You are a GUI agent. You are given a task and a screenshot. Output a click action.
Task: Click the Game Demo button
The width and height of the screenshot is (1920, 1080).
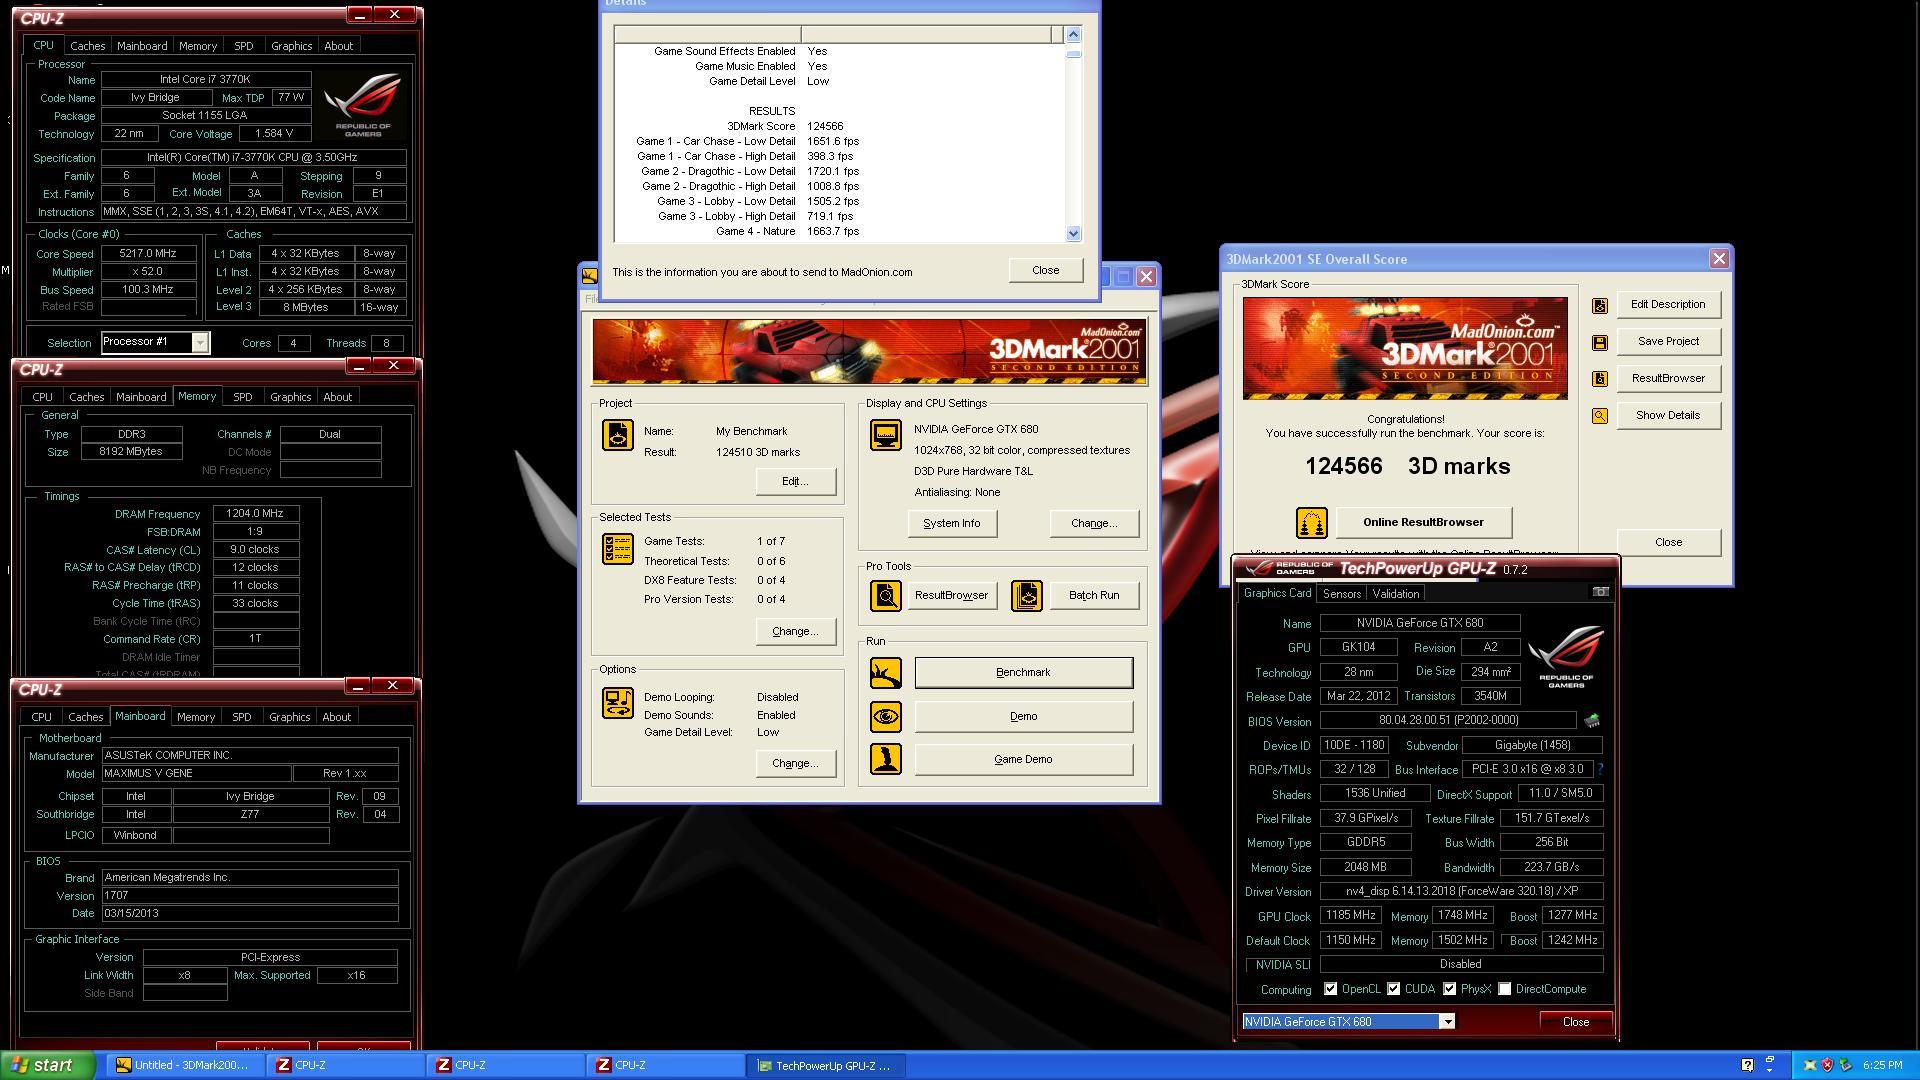pos(1023,760)
